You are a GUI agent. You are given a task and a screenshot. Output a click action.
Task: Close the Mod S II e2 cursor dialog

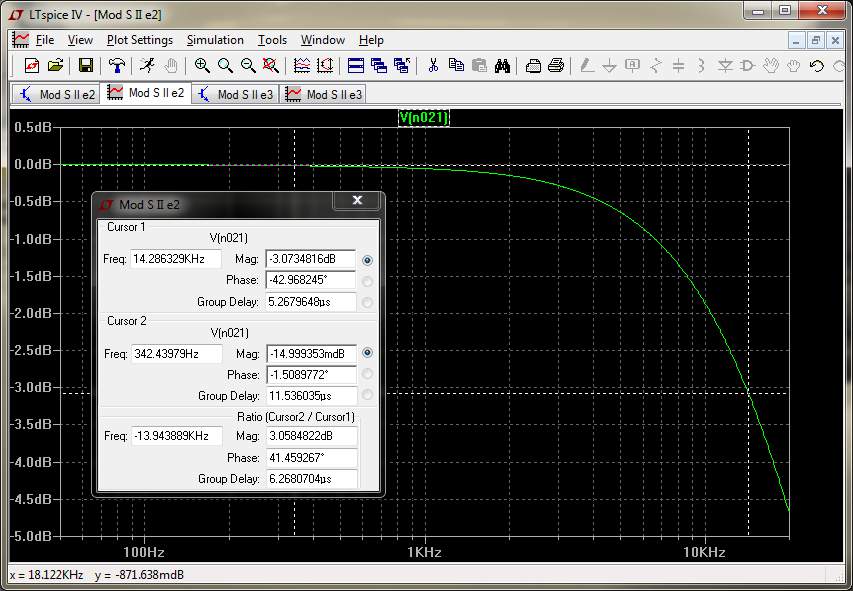pyautogui.click(x=357, y=202)
